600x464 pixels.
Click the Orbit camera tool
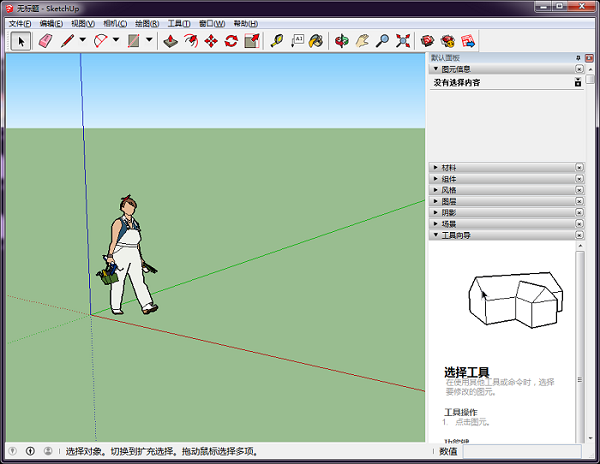coord(342,41)
